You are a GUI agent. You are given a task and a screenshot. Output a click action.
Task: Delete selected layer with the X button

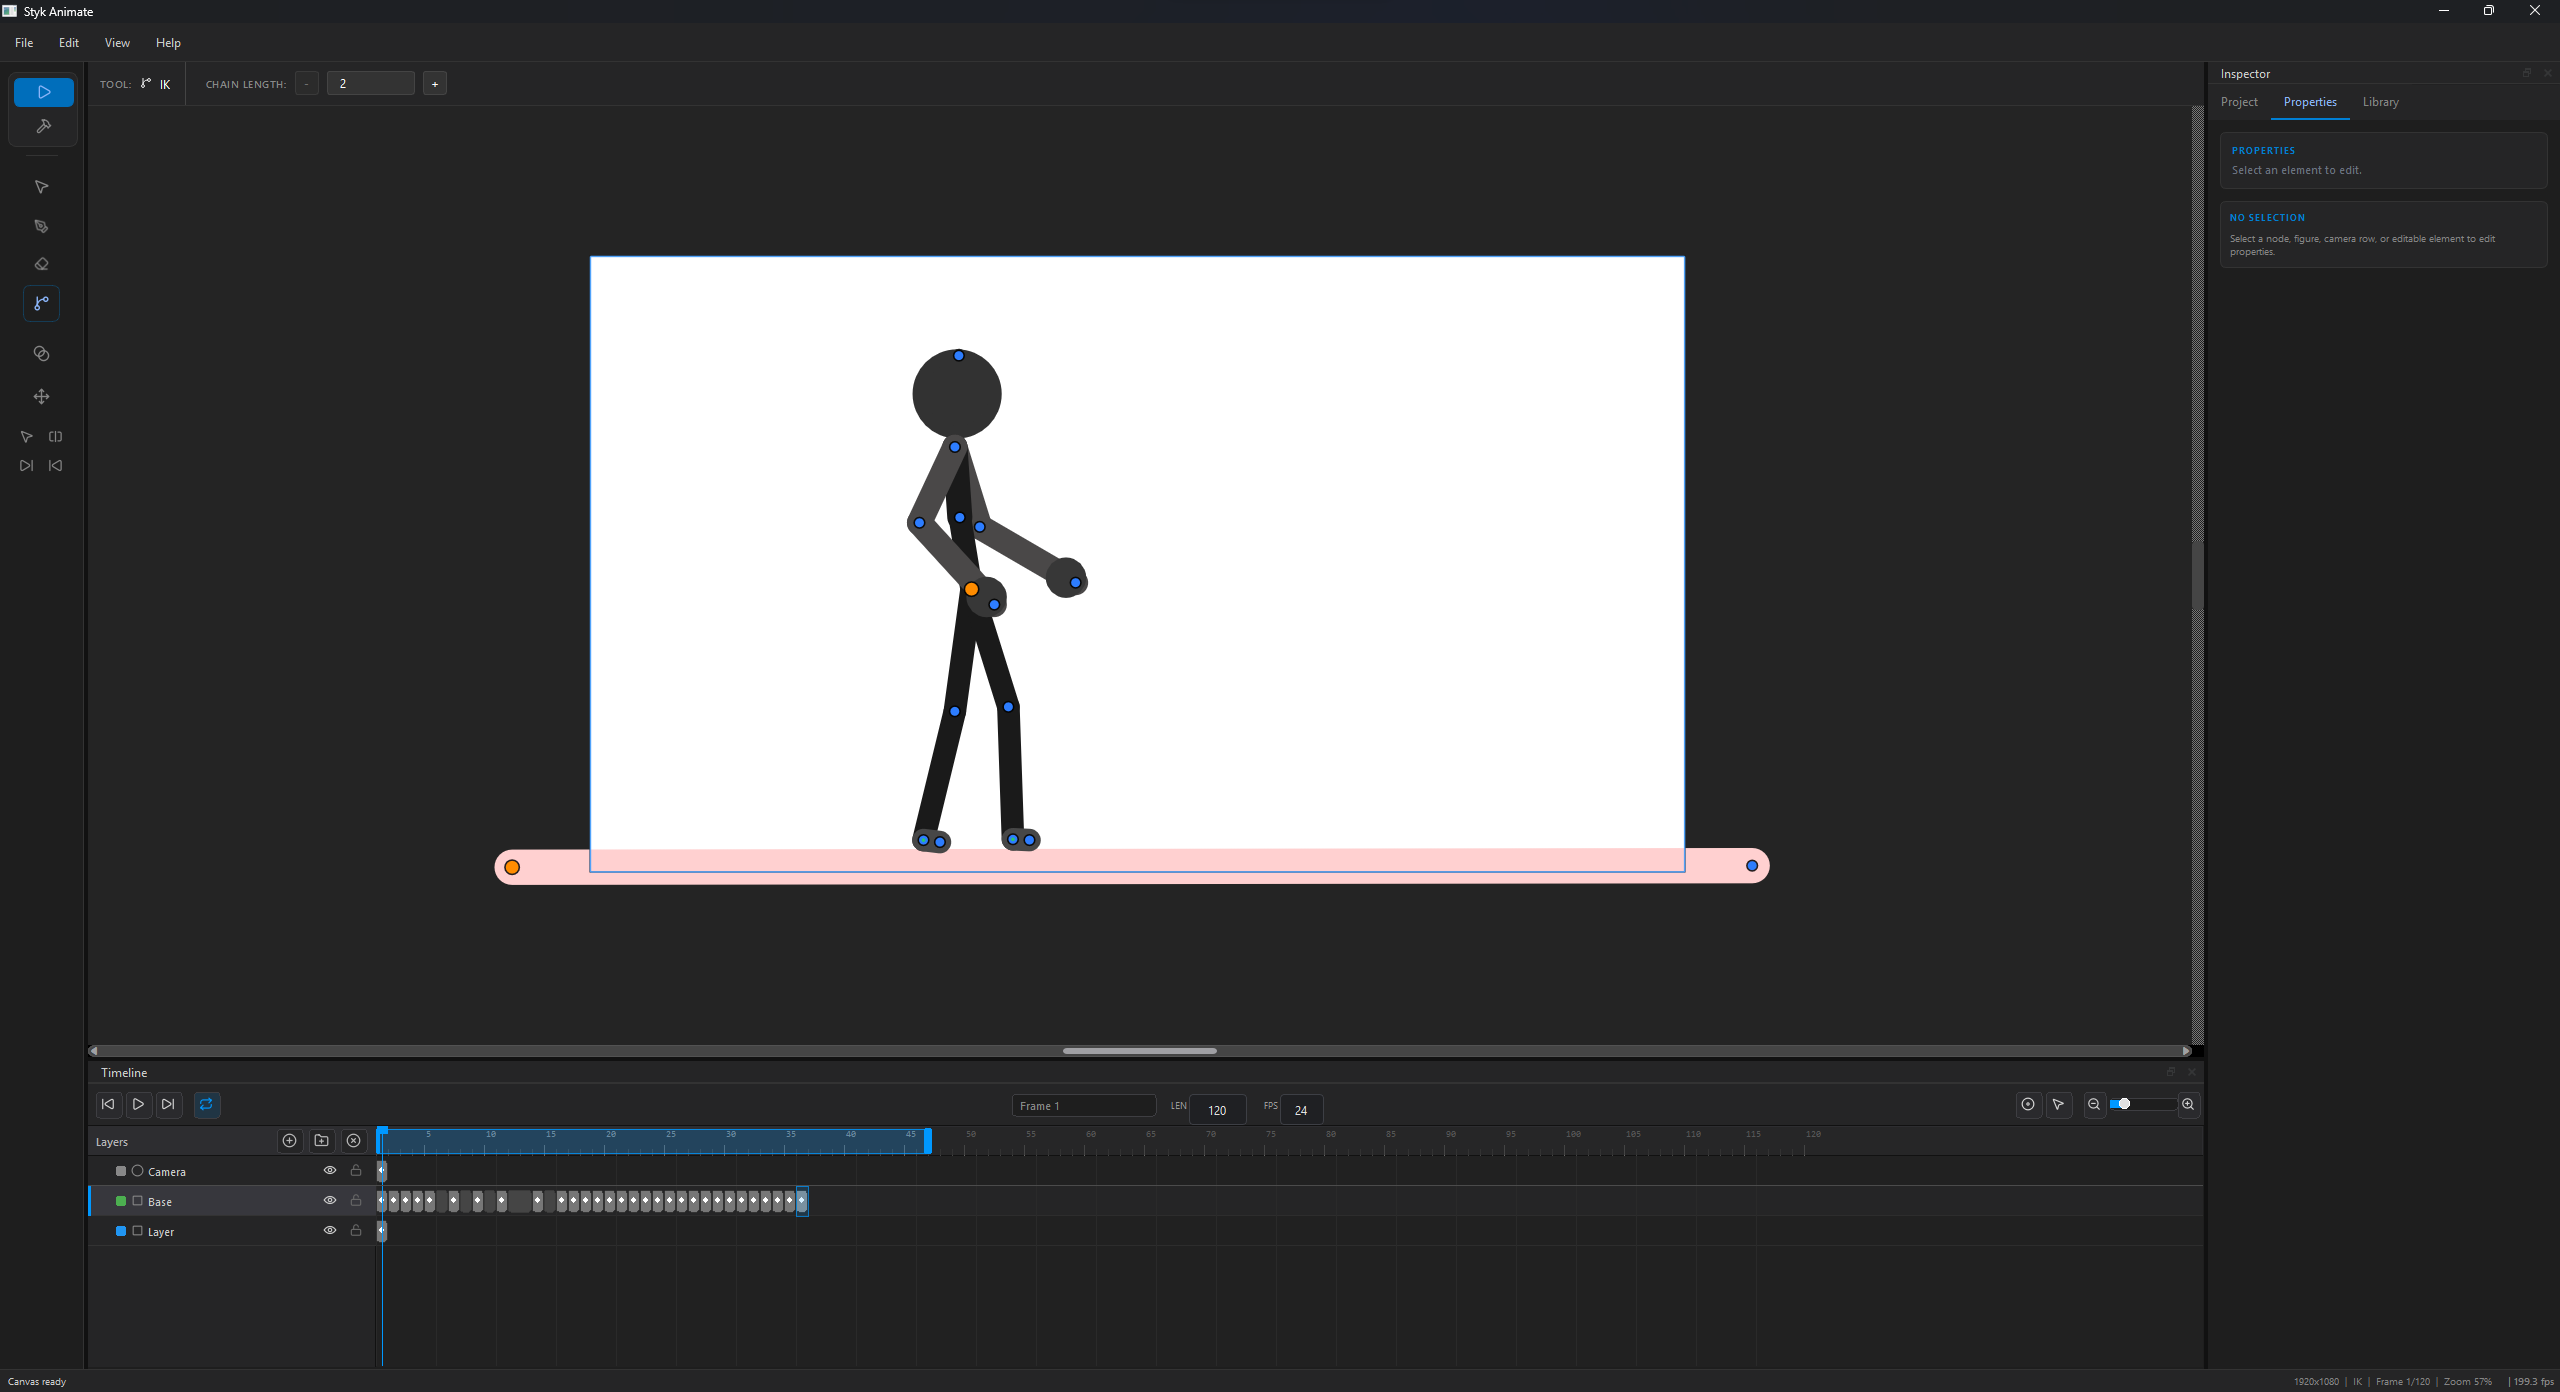pyautogui.click(x=353, y=1141)
